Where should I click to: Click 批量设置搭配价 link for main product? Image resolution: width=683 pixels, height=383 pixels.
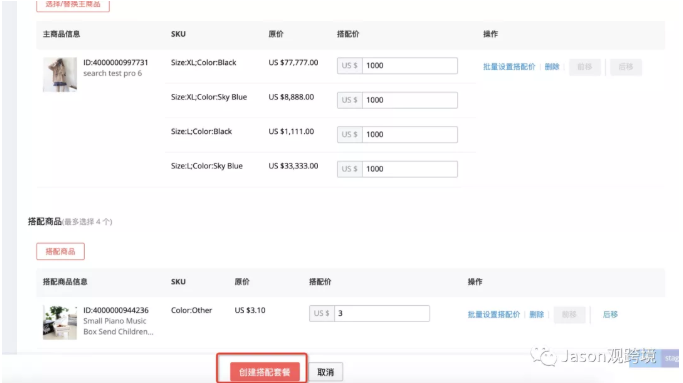point(509,67)
